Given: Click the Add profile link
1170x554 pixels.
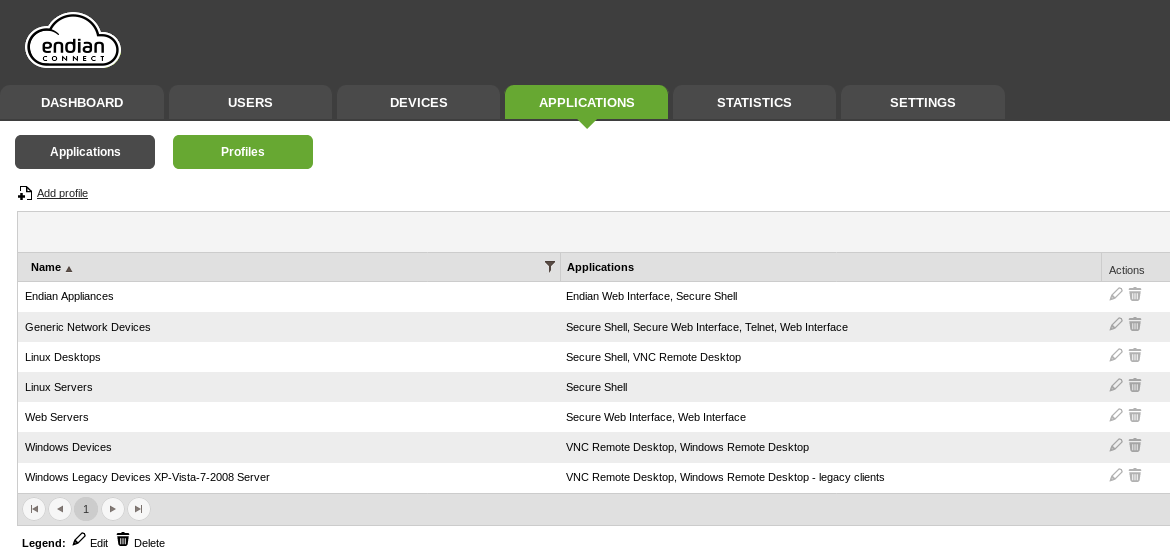Looking at the screenshot, I should (x=63, y=193).
